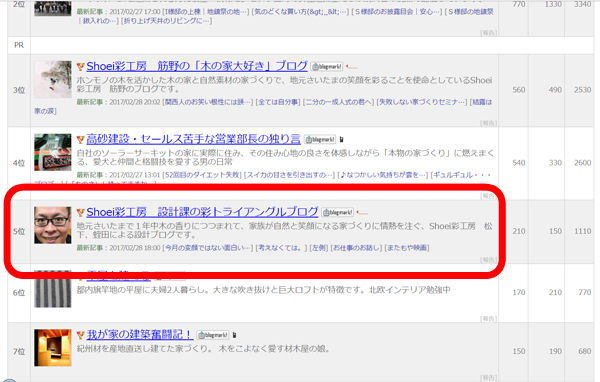
Task: Click the 6位 rank cell
Action: [x=19, y=293]
